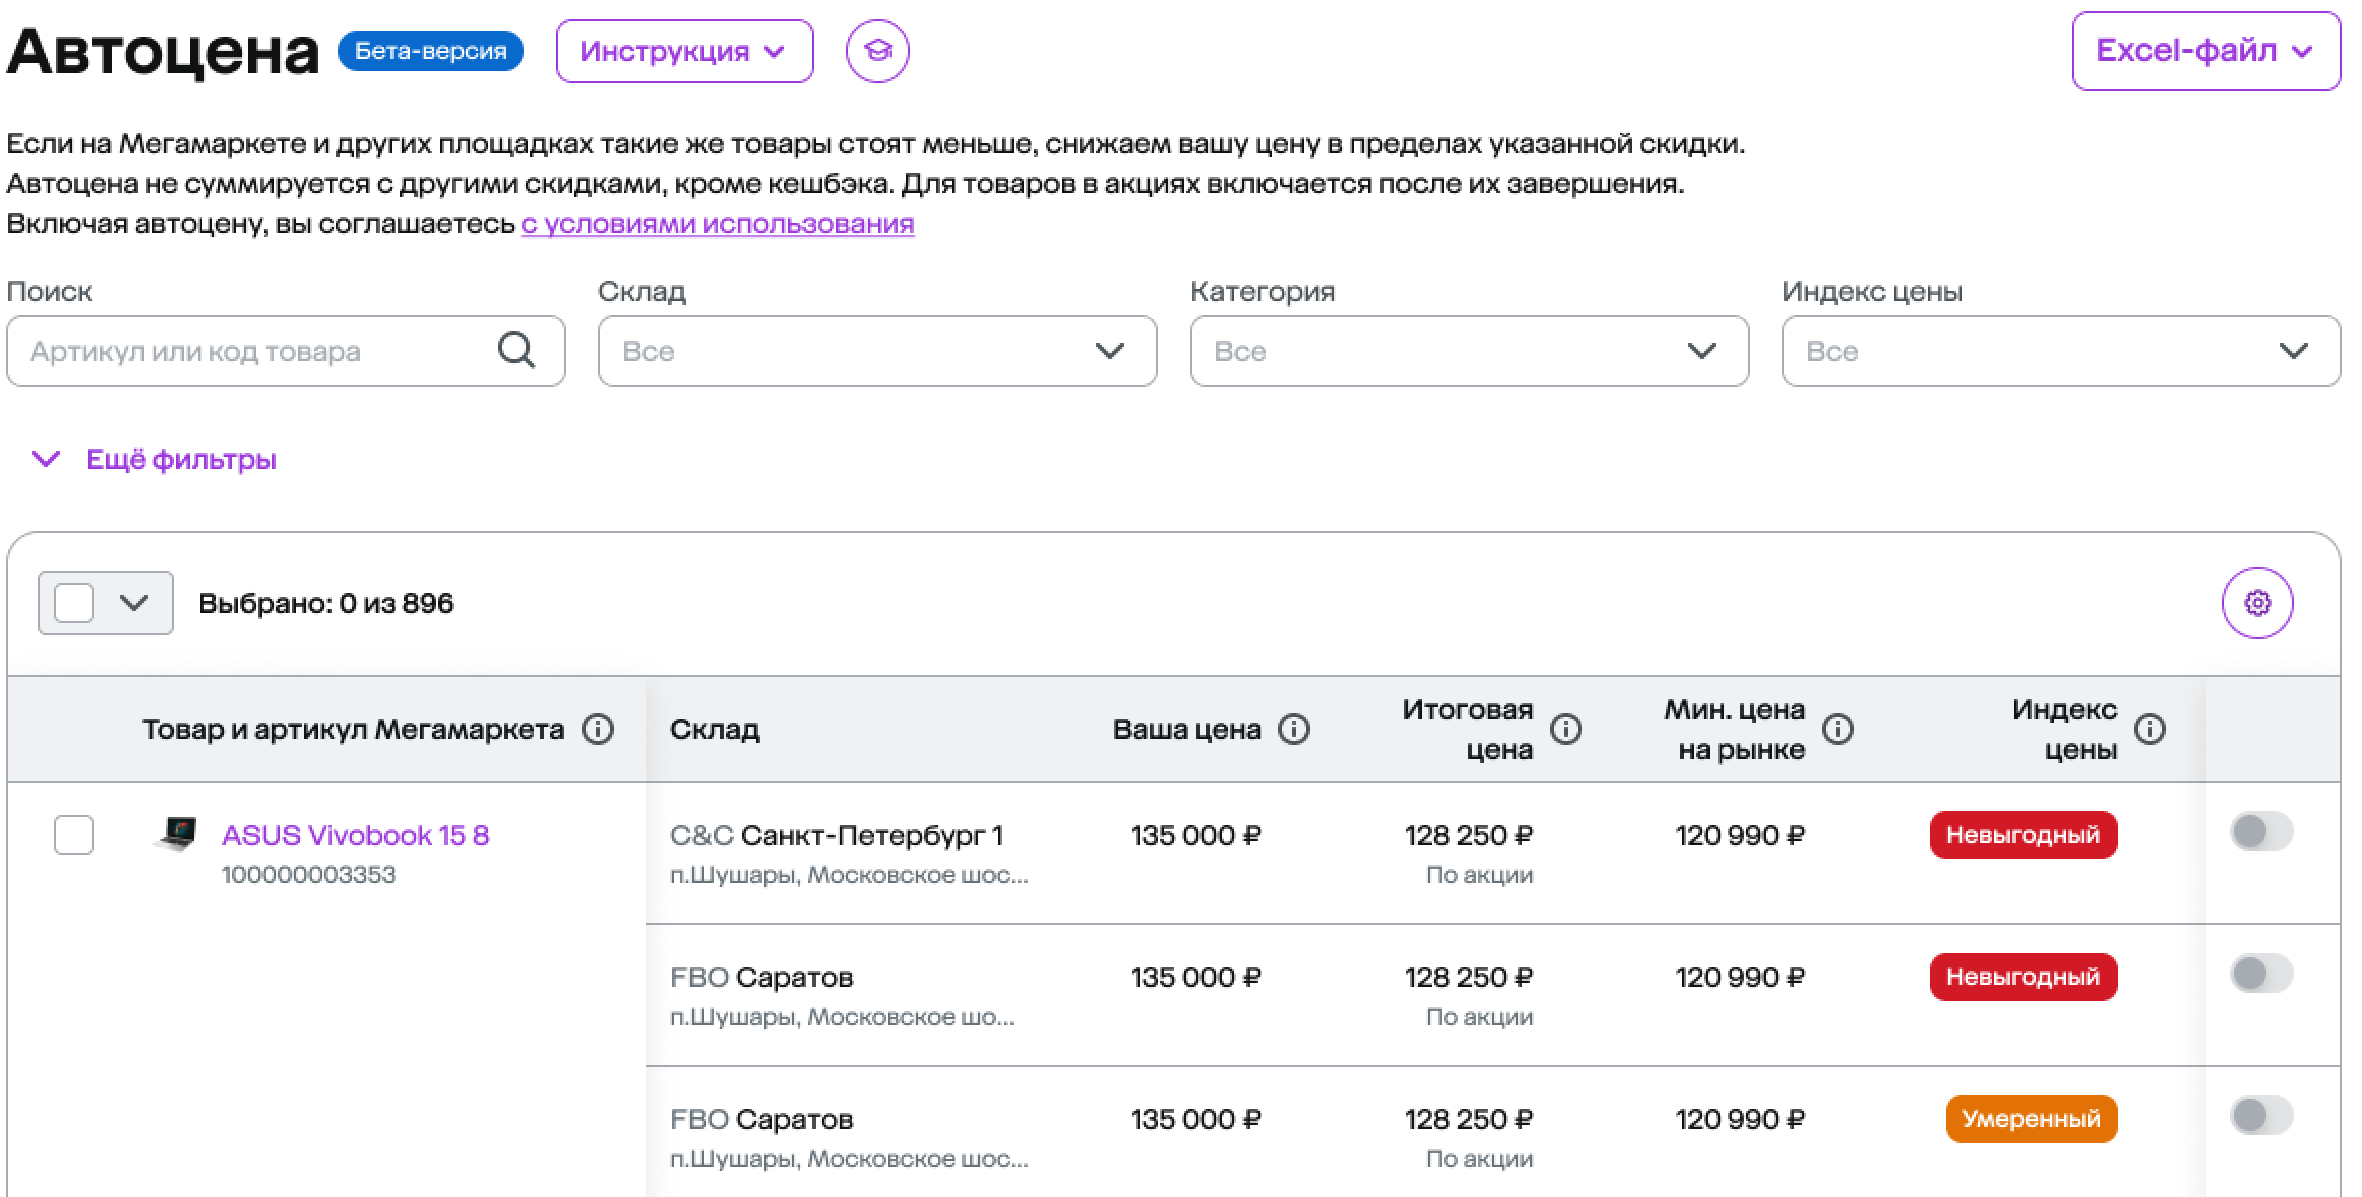Open ASUS Vivobook 15 8 product link
Image resolution: width=2362 pixels, height=1197 pixels.
[x=355, y=835]
